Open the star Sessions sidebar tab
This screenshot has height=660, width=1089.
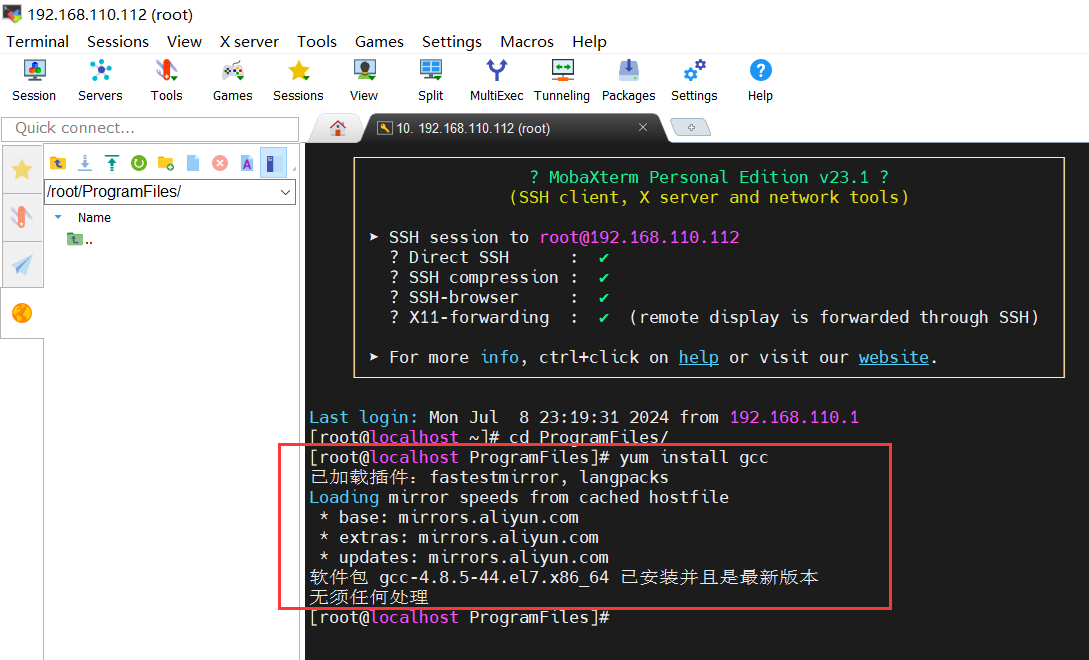point(22,169)
